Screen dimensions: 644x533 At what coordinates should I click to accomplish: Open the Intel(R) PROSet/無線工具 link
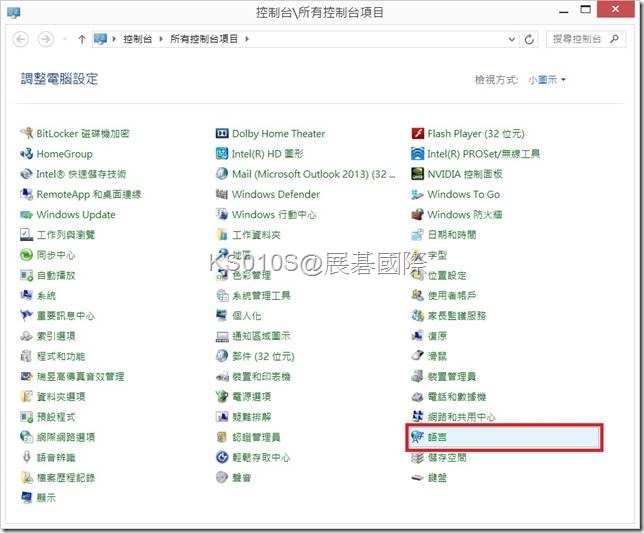[484, 154]
